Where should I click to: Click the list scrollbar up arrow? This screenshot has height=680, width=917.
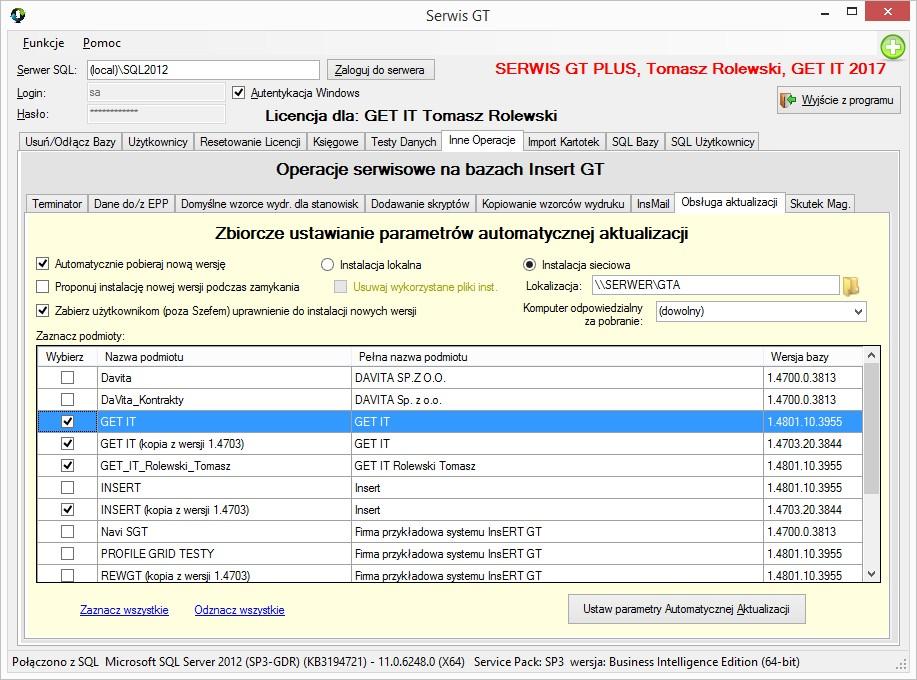(x=871, y=355)
